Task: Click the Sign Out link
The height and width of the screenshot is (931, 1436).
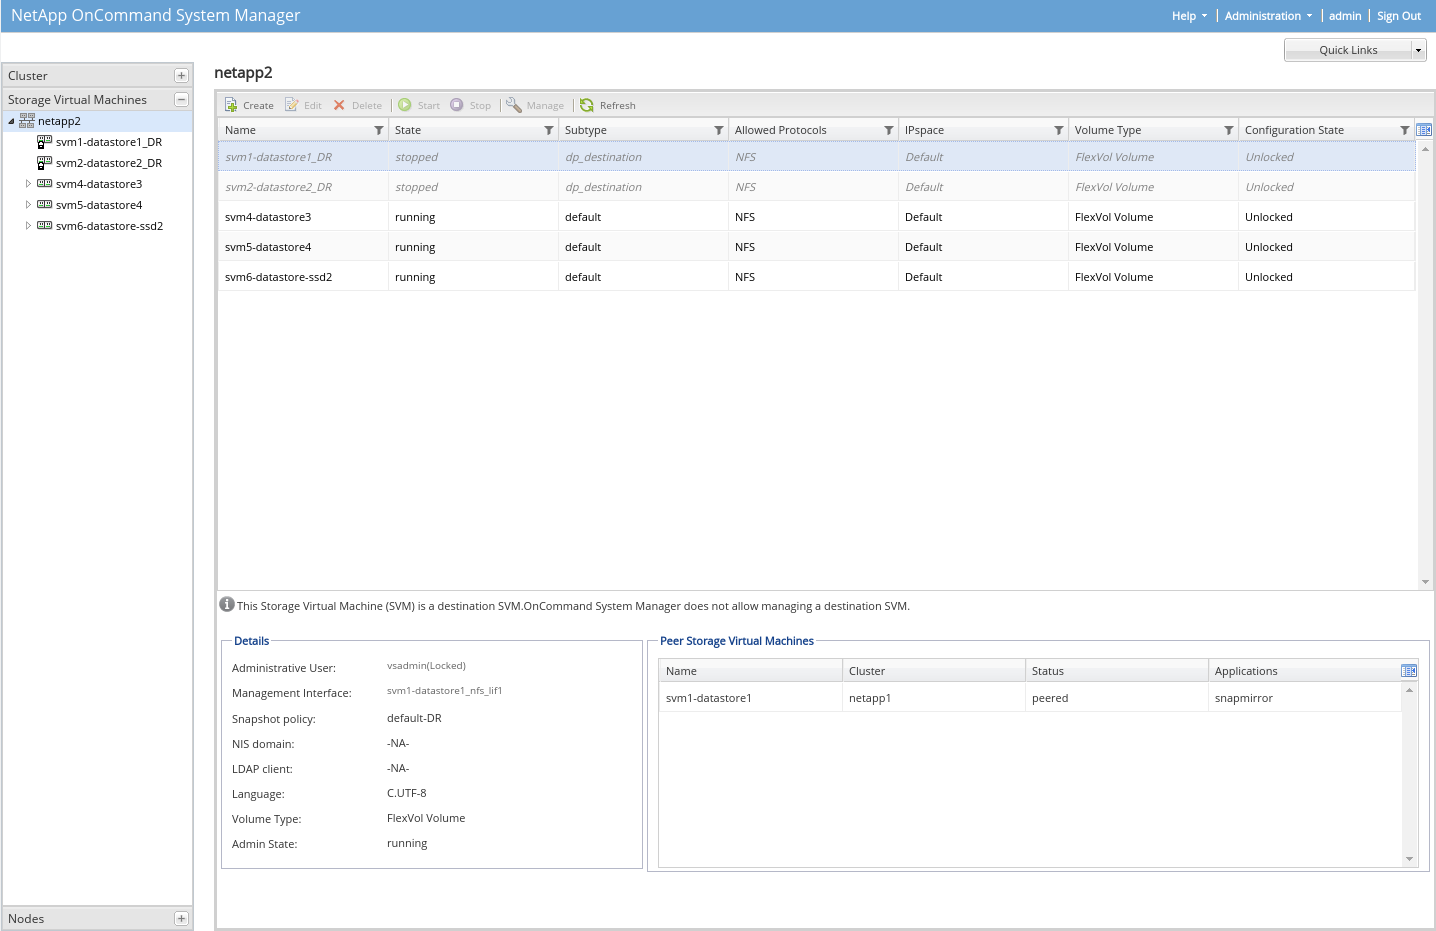Action: [1398, 16]
